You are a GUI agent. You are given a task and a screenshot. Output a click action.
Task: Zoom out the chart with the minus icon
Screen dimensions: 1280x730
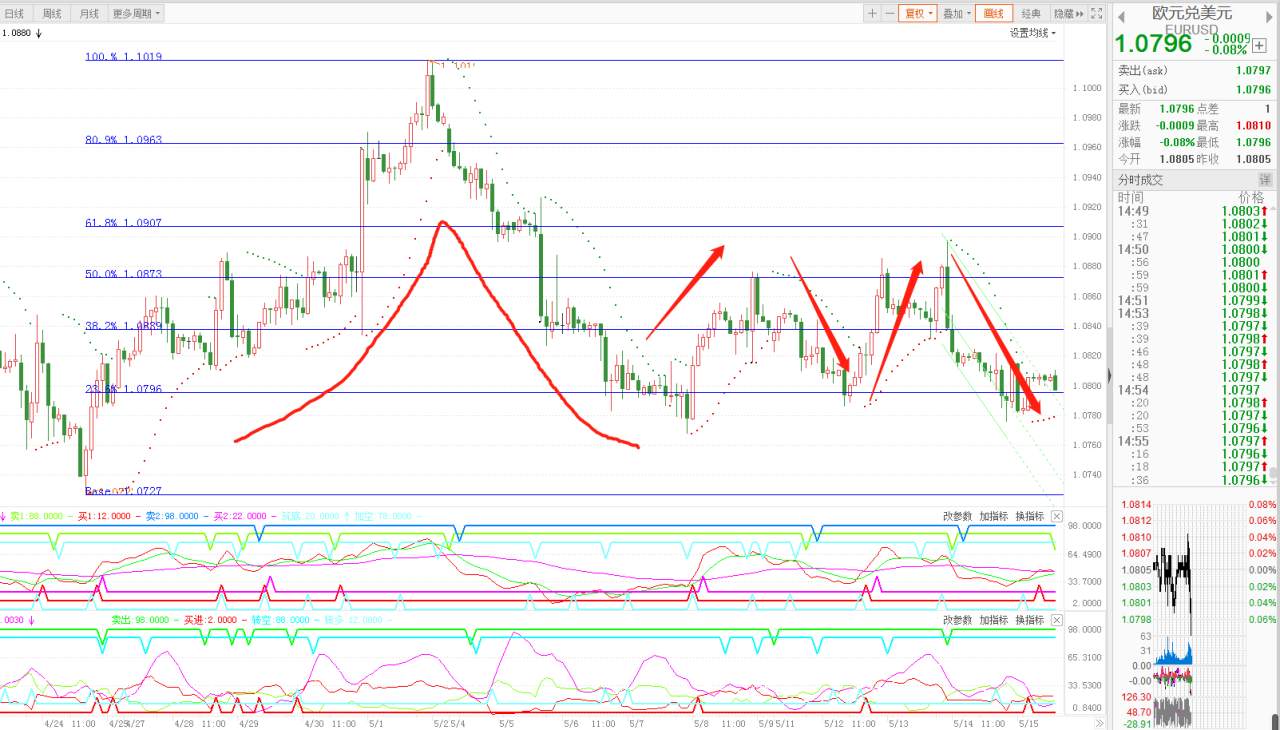coord(889,14)
